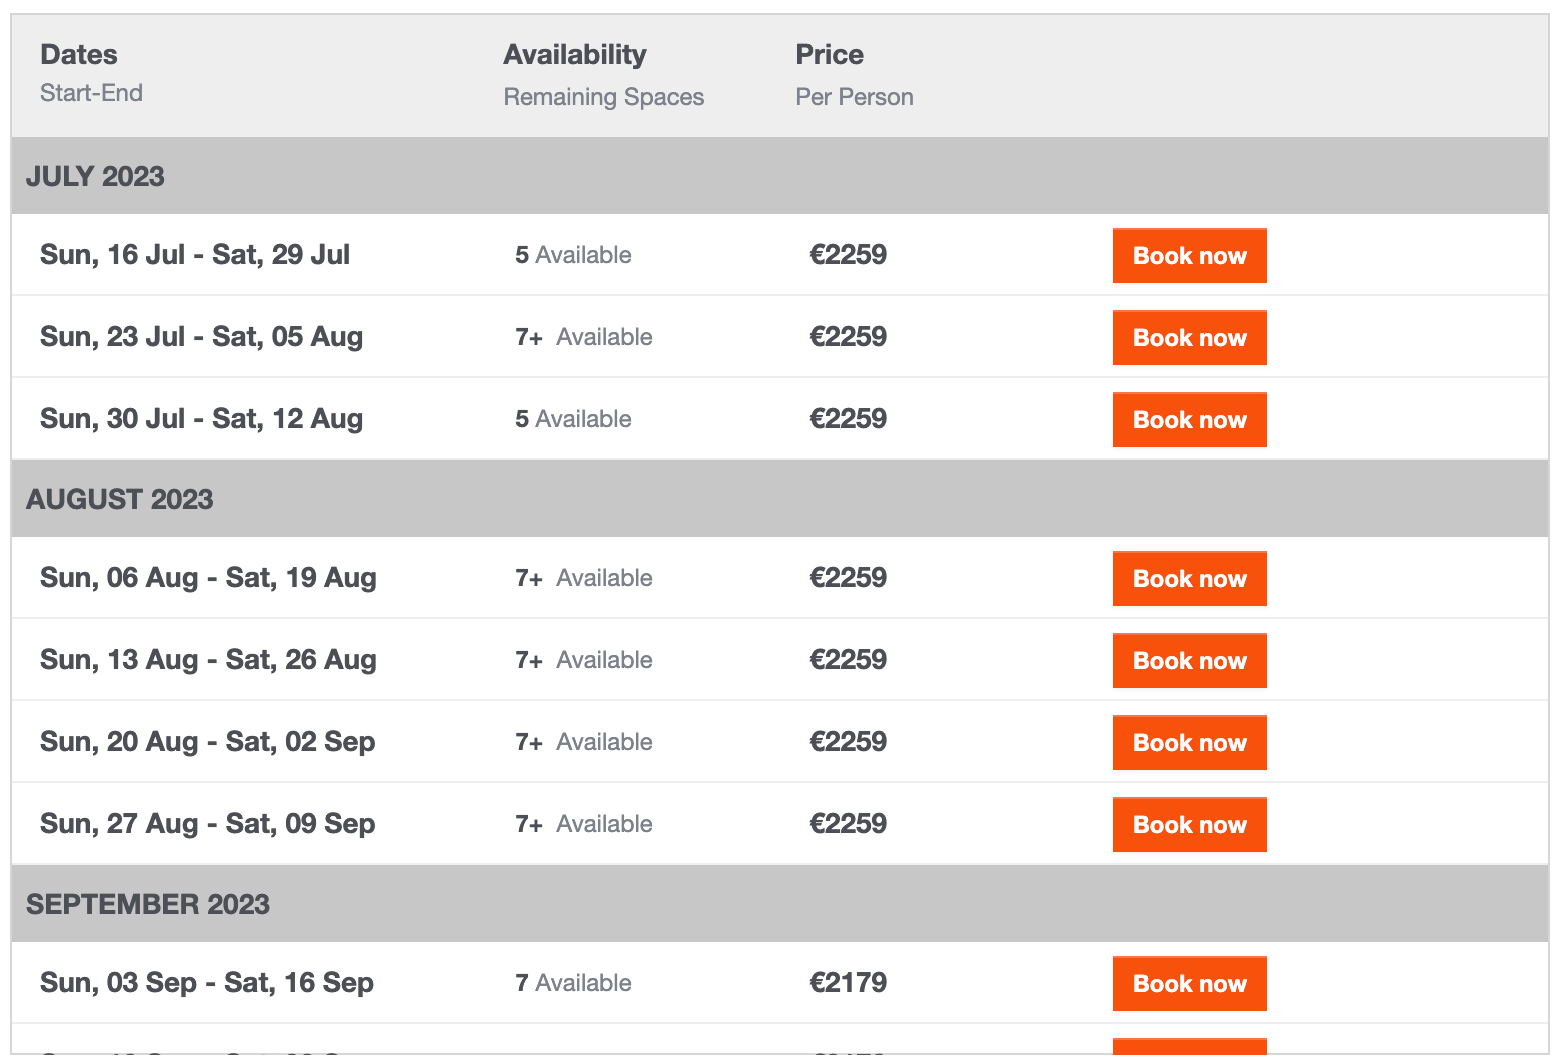The image size is (1560, 1064).
Task: Click the €2179 price for 03 Sep
Action: [848, 982]
